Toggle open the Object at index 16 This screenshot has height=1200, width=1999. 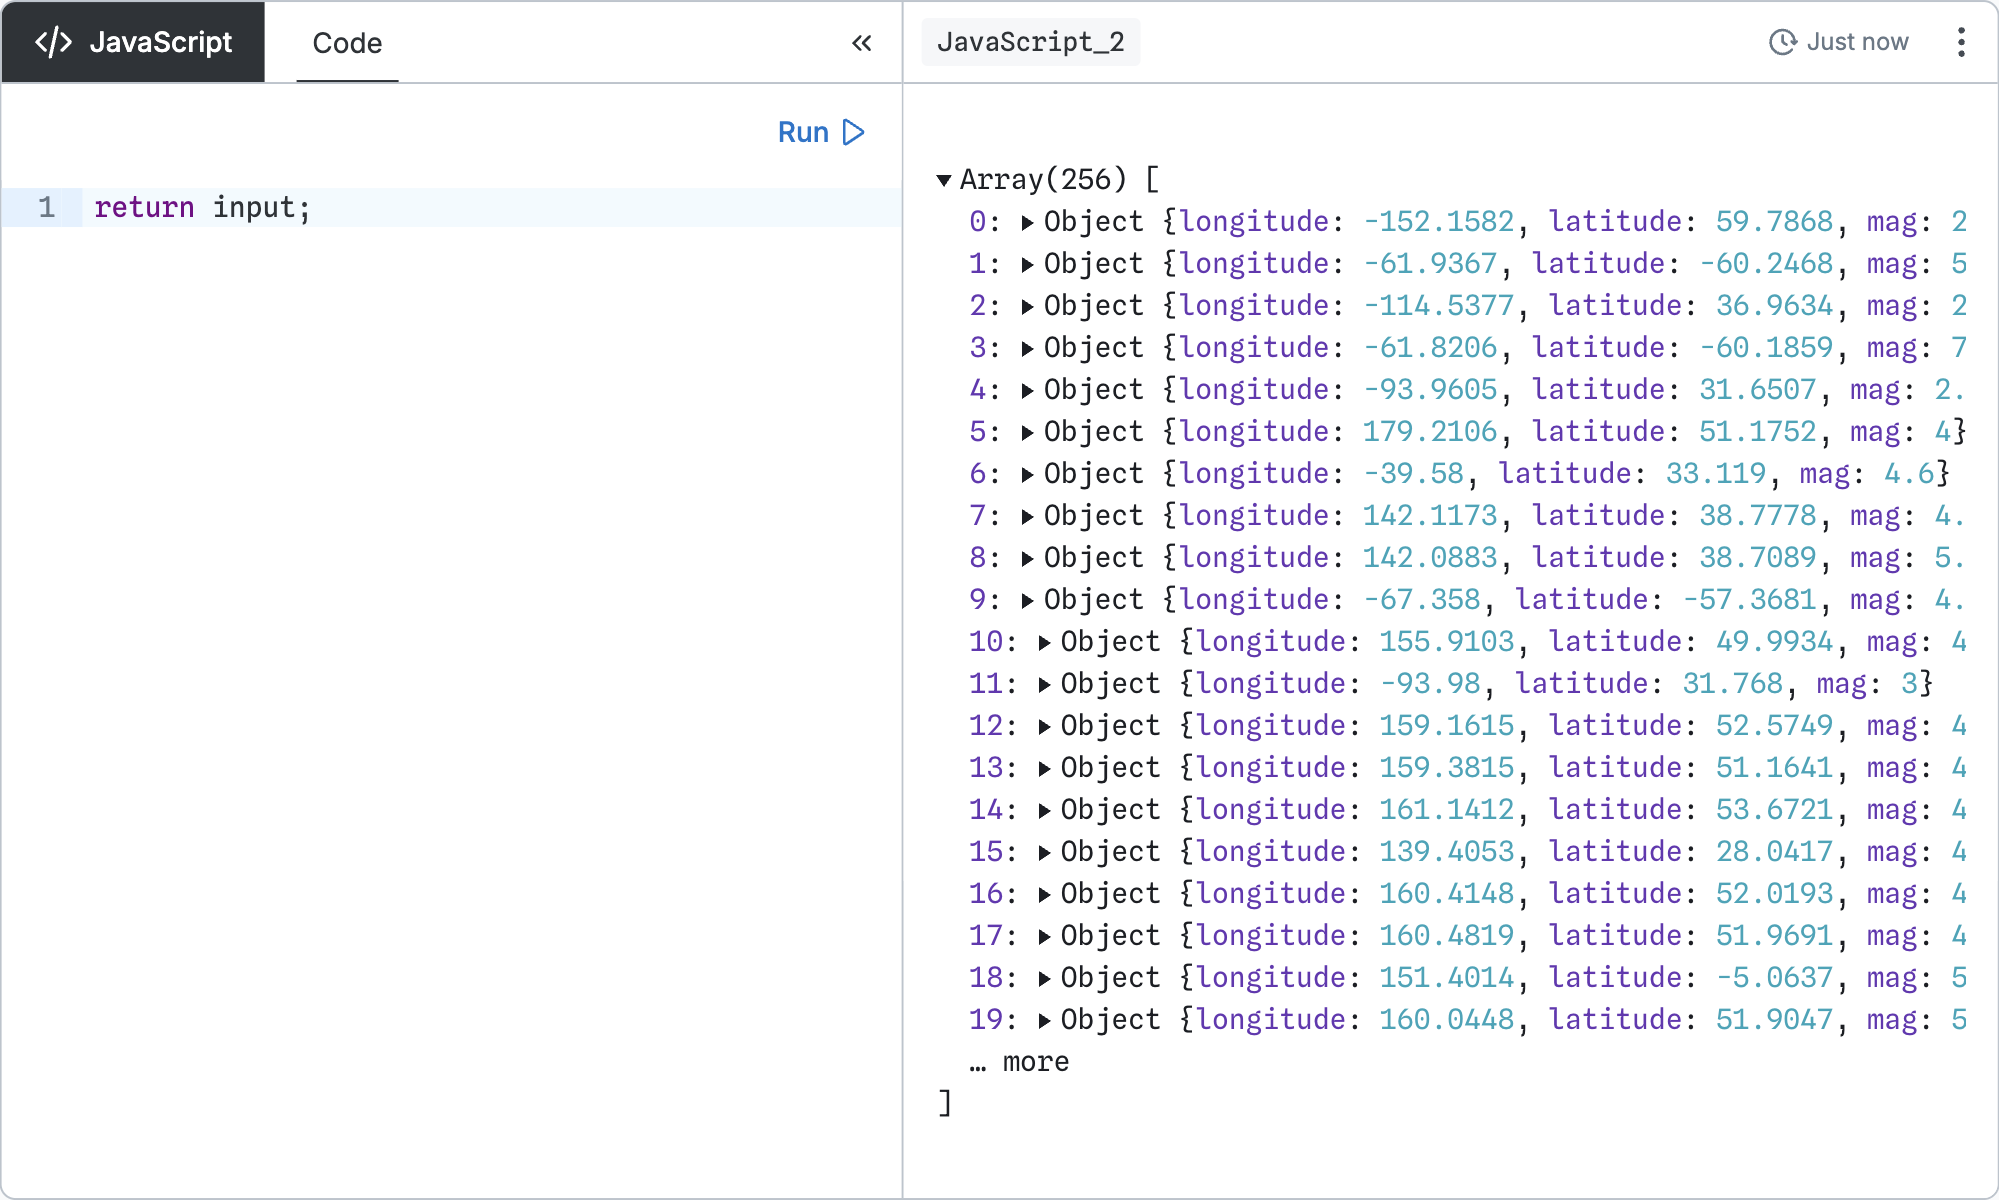coord(1046,893)
